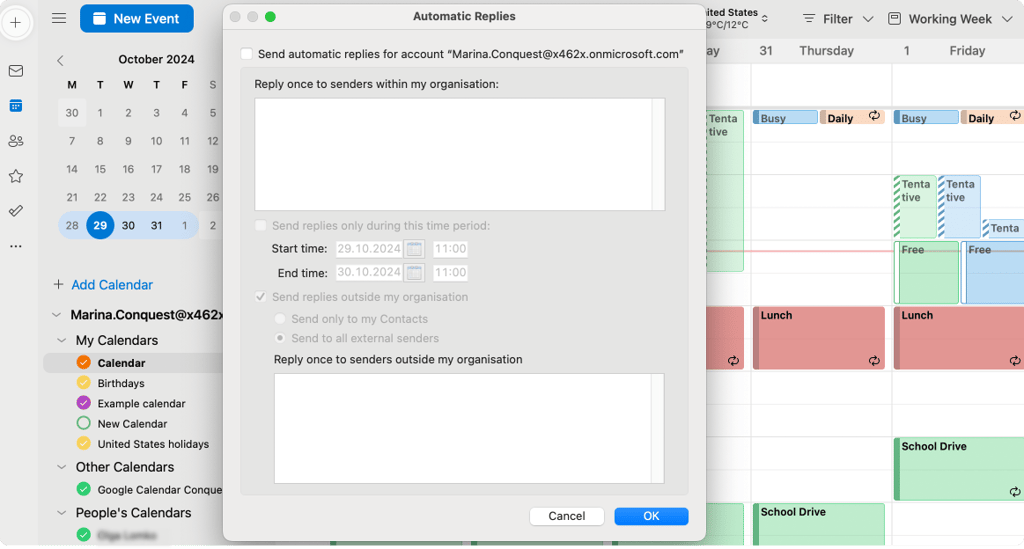Toggle the Calendar calendar visibility checkbox

(x=83, y=362)
